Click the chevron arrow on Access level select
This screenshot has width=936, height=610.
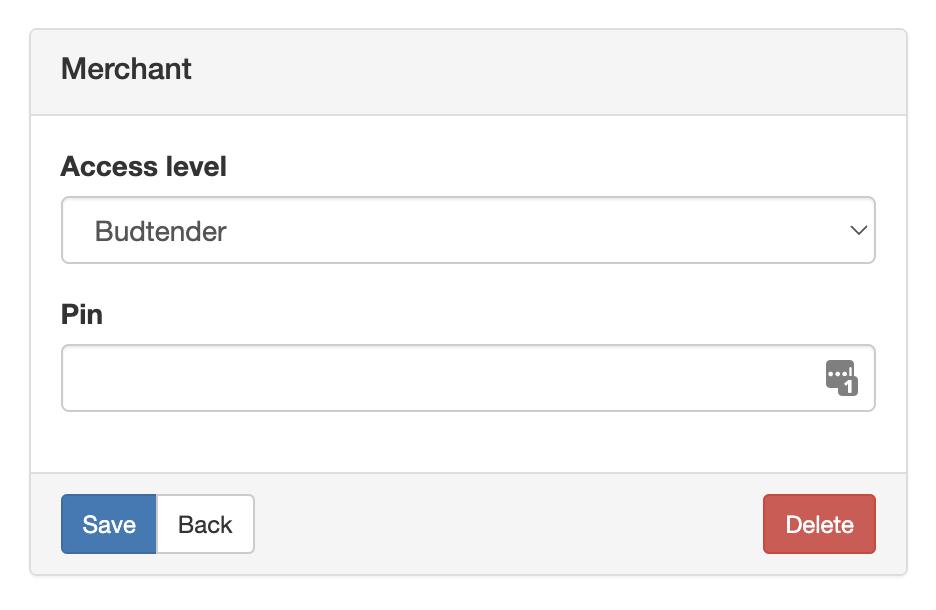pyautogui.click(x=858, y=230)
